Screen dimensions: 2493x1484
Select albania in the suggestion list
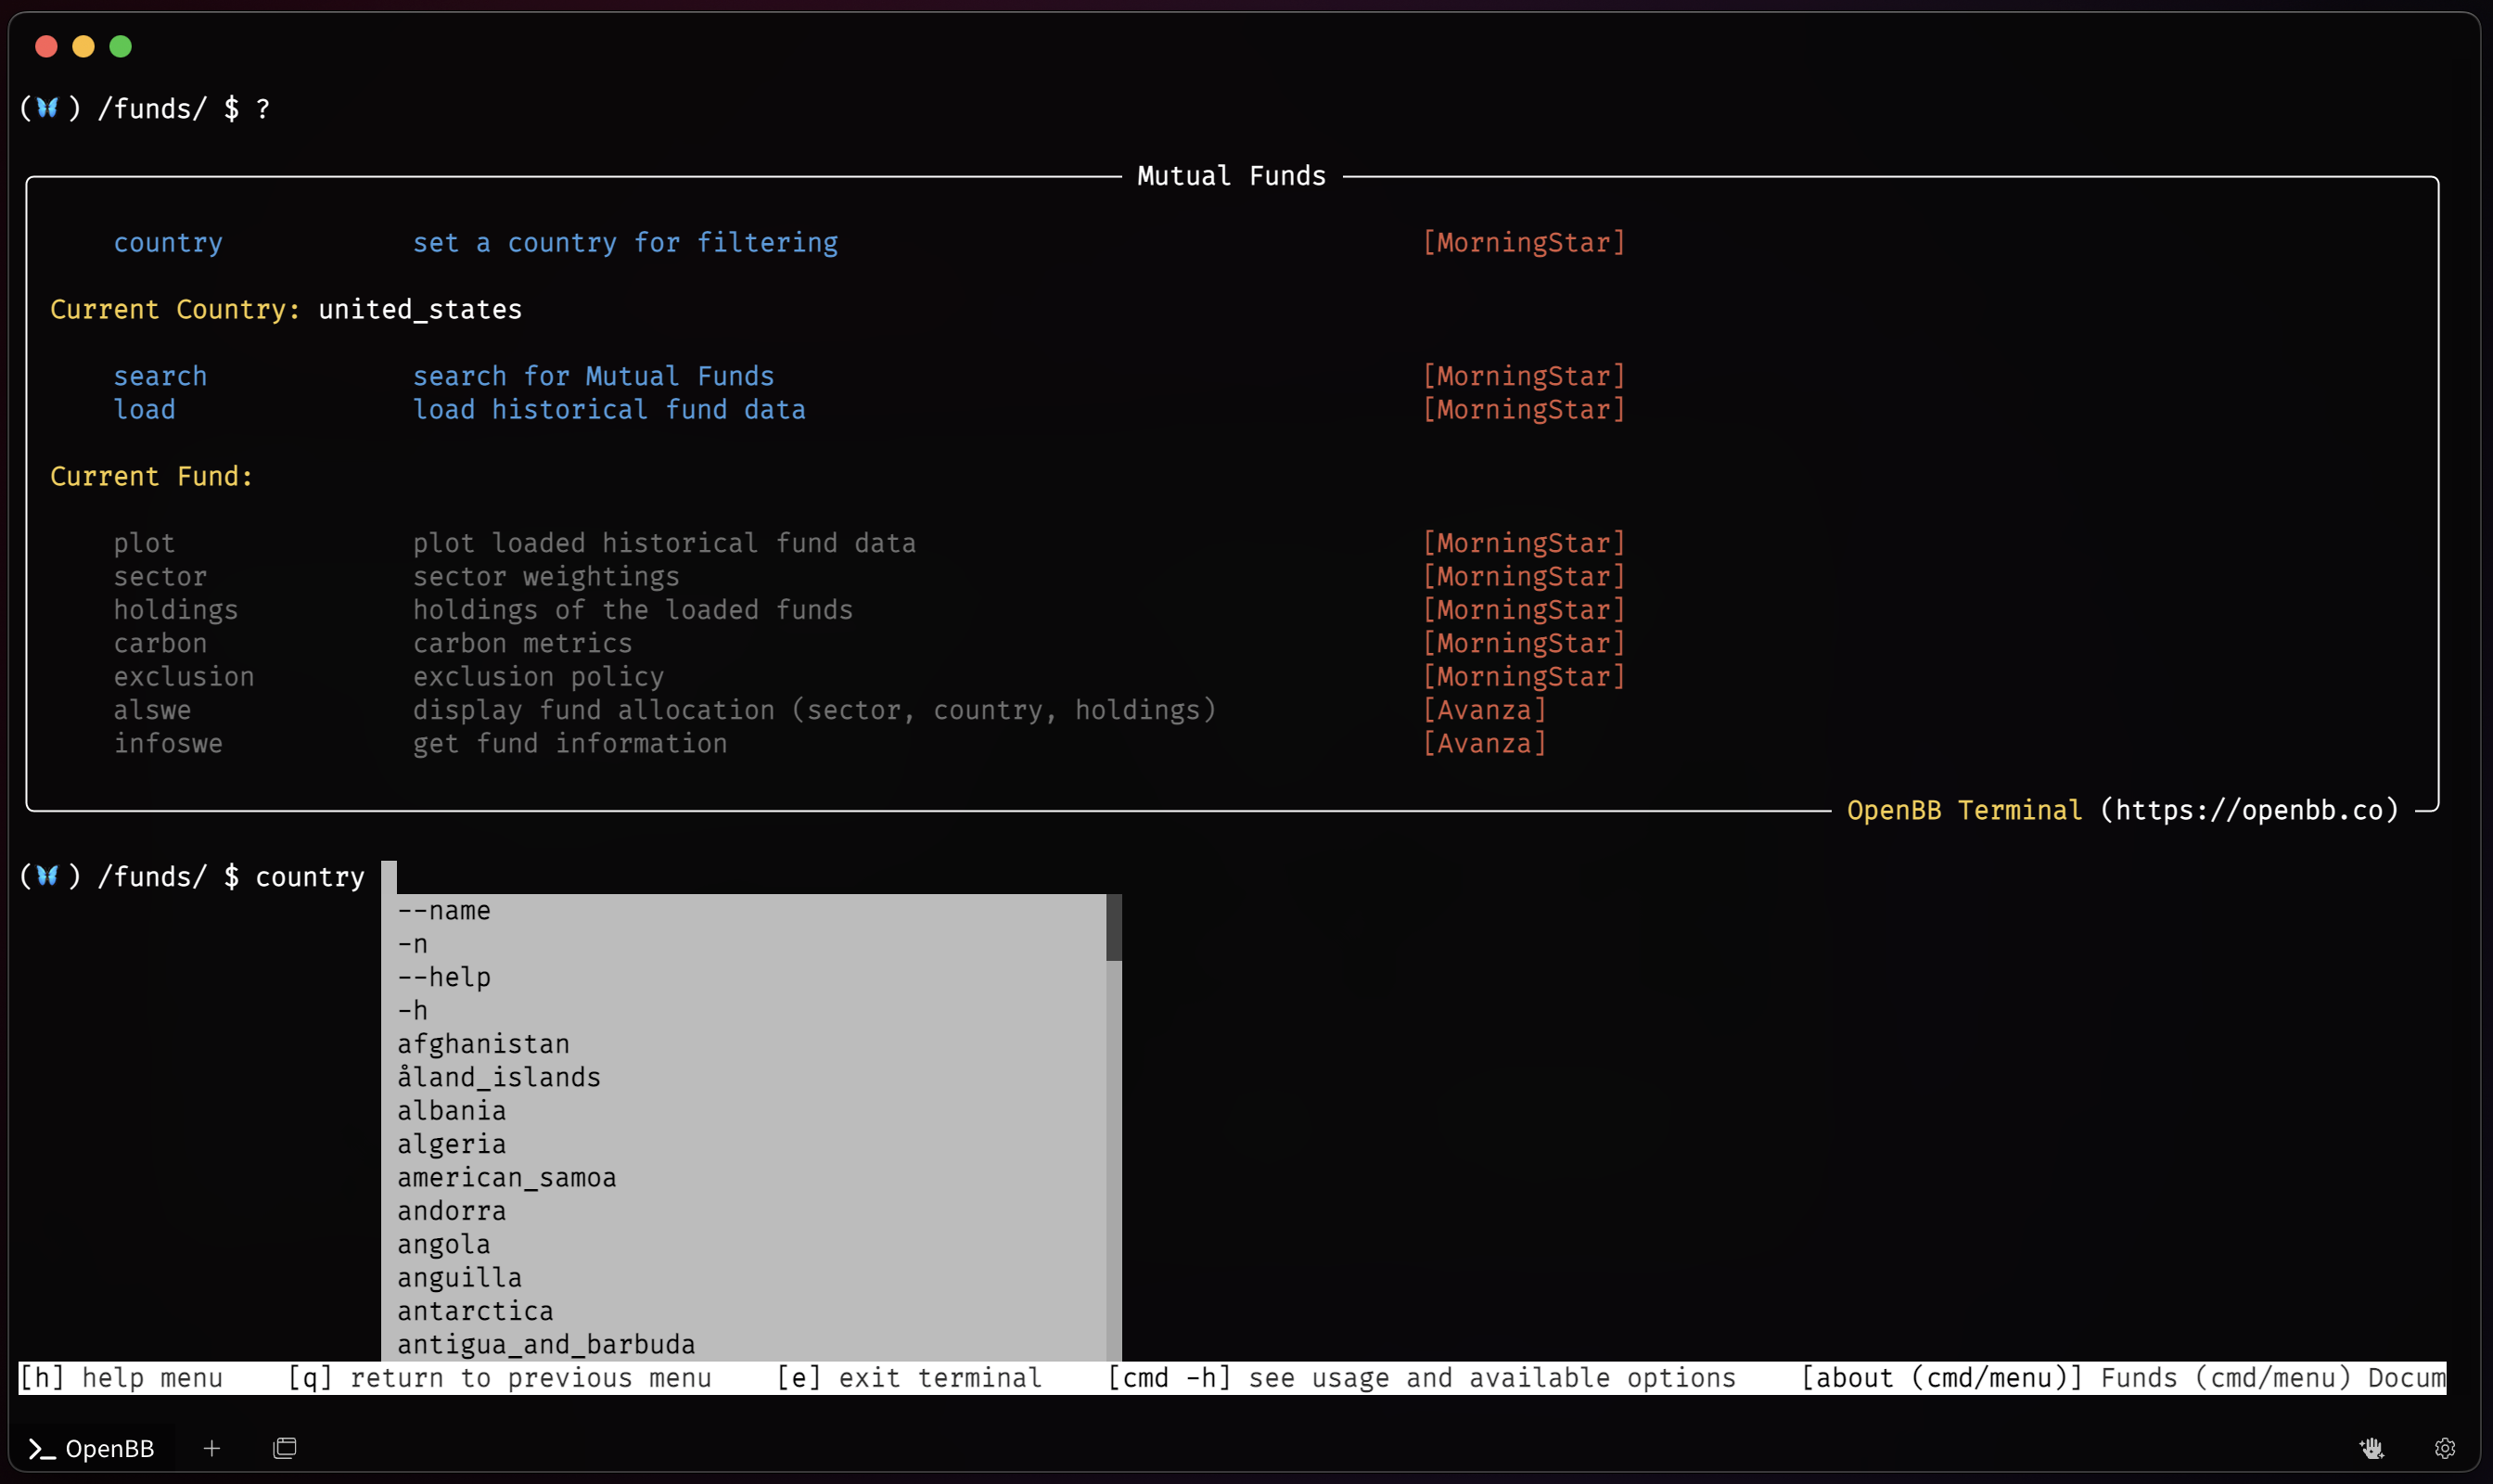[x=744, y=1111]
